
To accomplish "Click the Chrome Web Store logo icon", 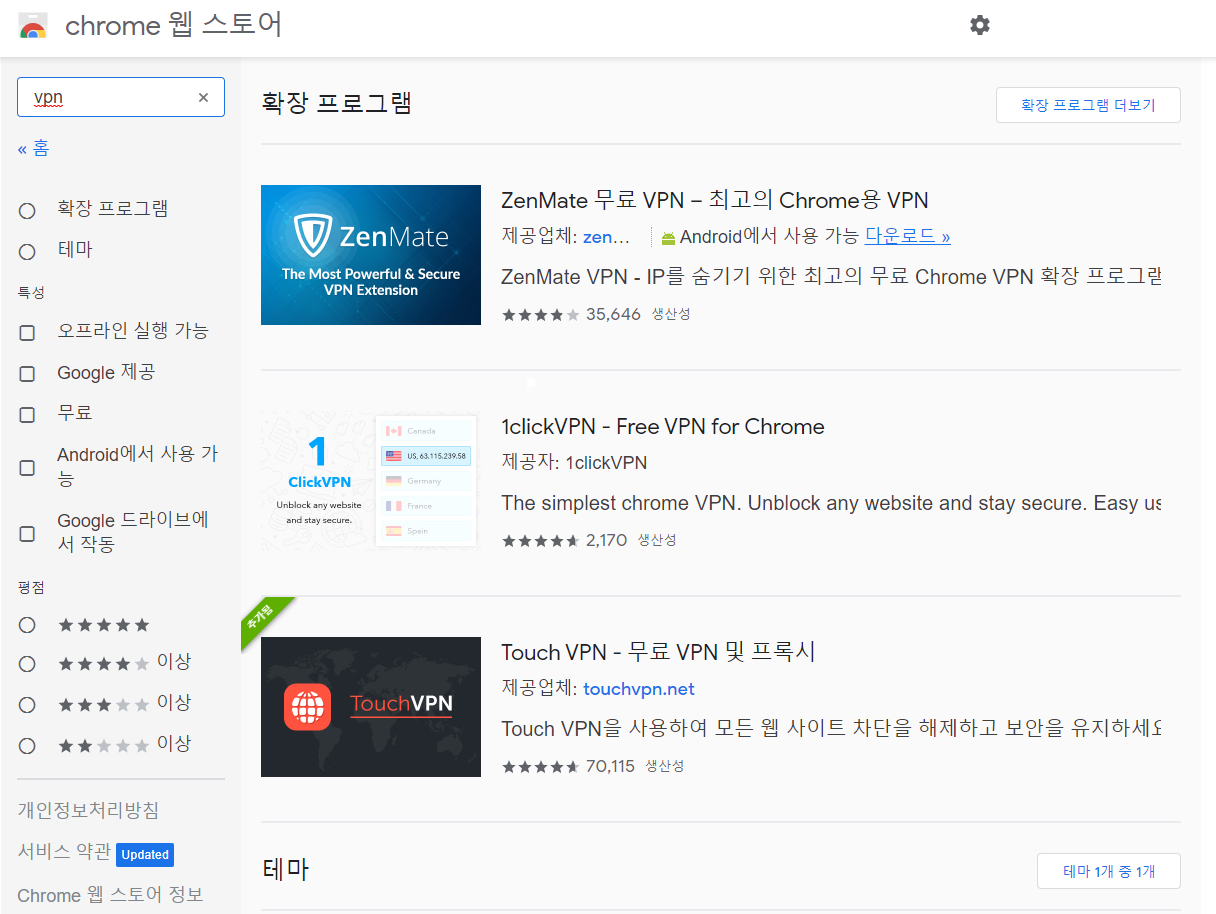I will pos(33,26).
